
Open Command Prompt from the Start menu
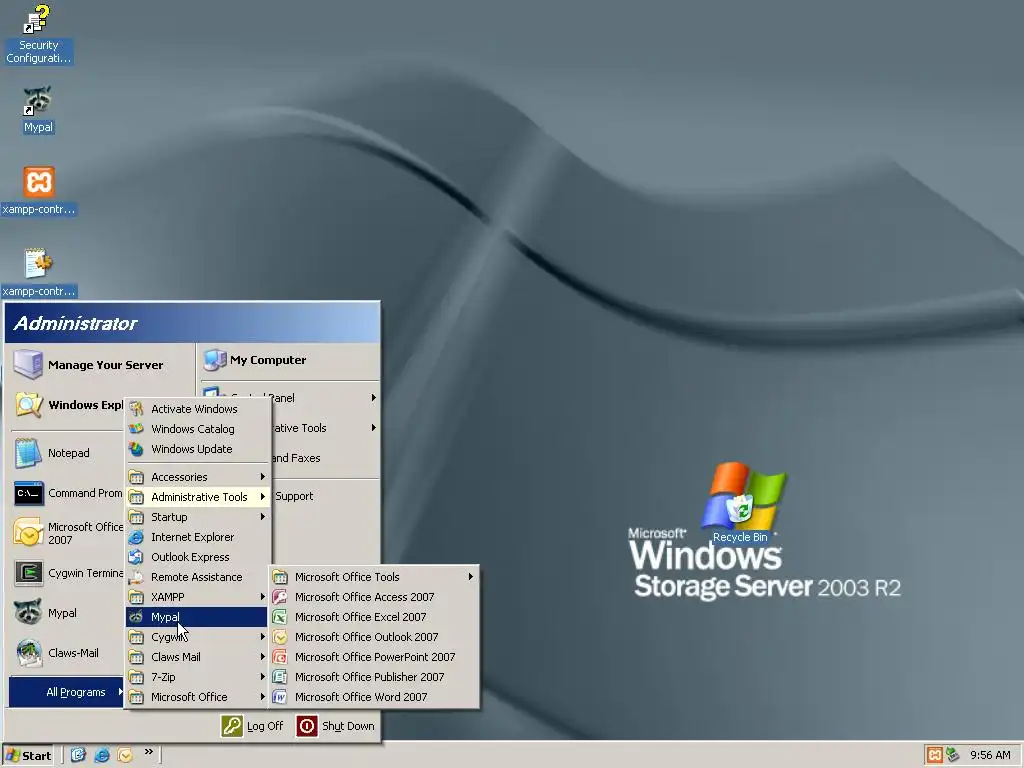pos(68,493)
